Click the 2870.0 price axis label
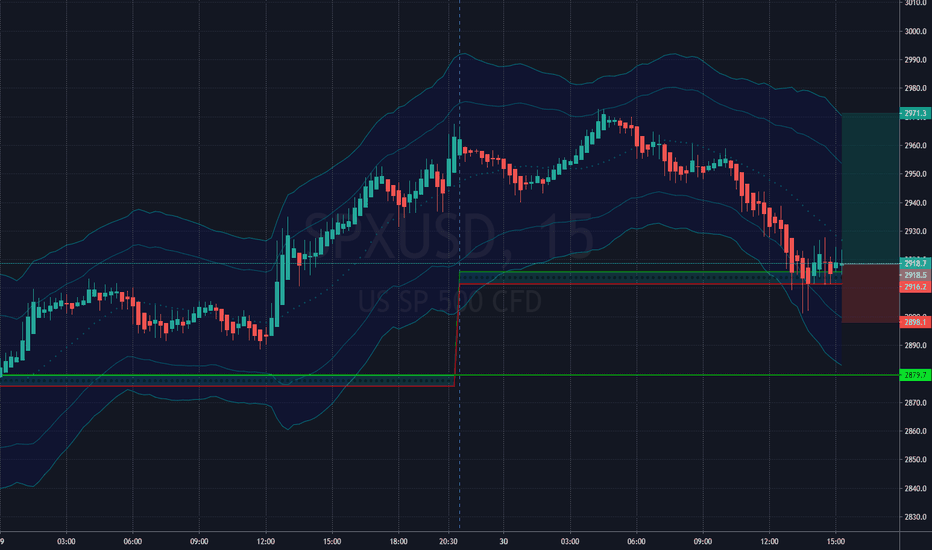Viewport: 932px width, 550px height. point(915,403)
